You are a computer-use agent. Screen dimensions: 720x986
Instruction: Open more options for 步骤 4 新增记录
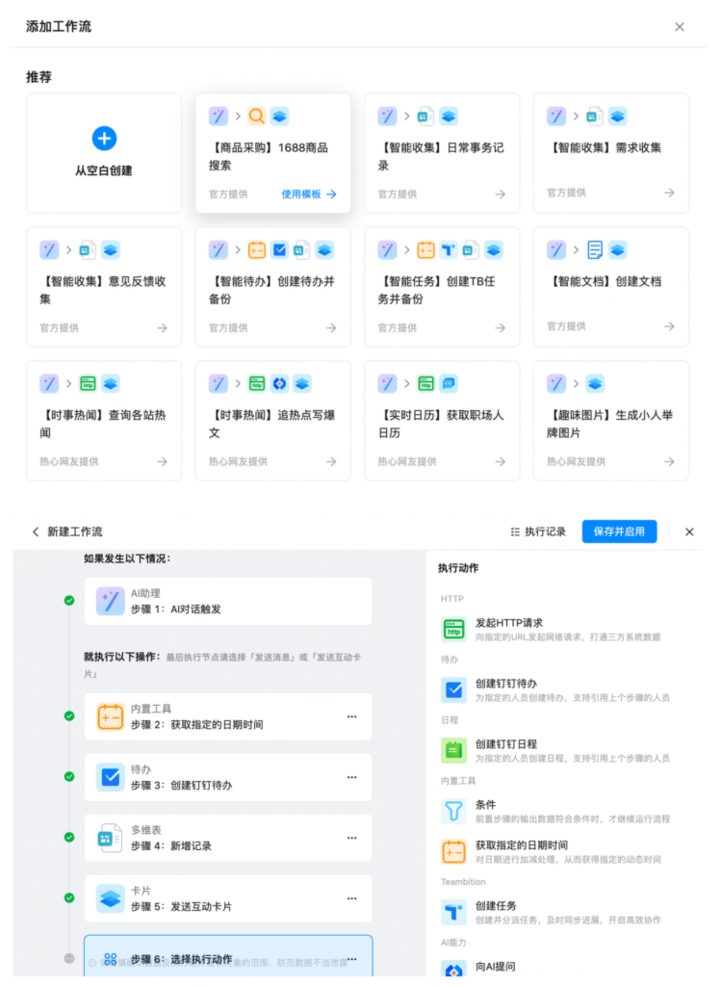click(x=352, y=838)
